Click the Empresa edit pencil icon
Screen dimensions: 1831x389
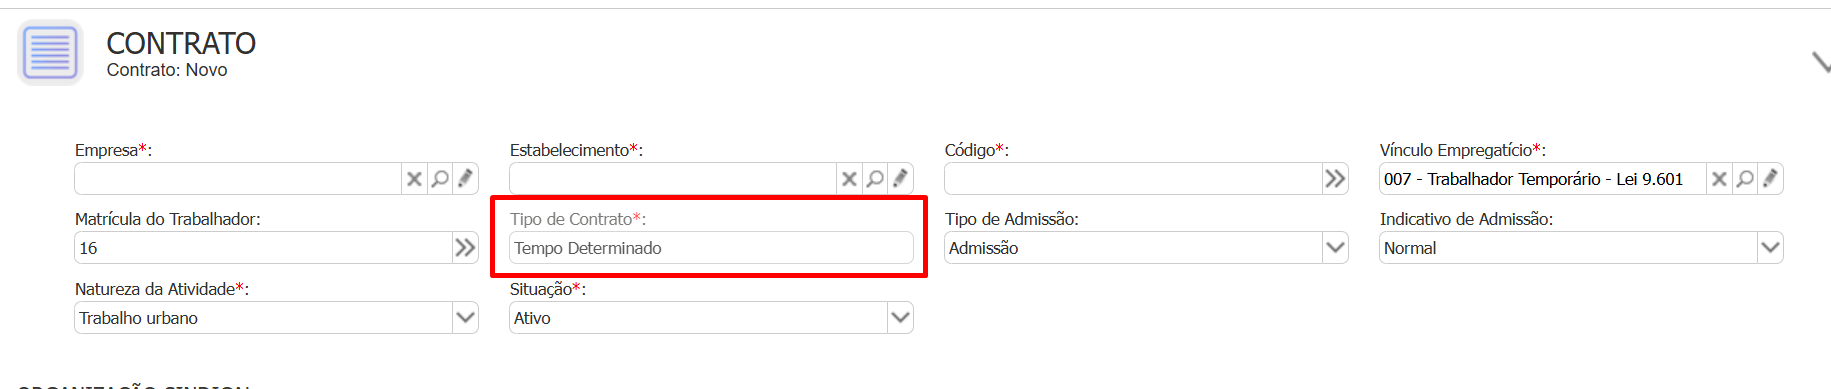(x=465, y=179)
